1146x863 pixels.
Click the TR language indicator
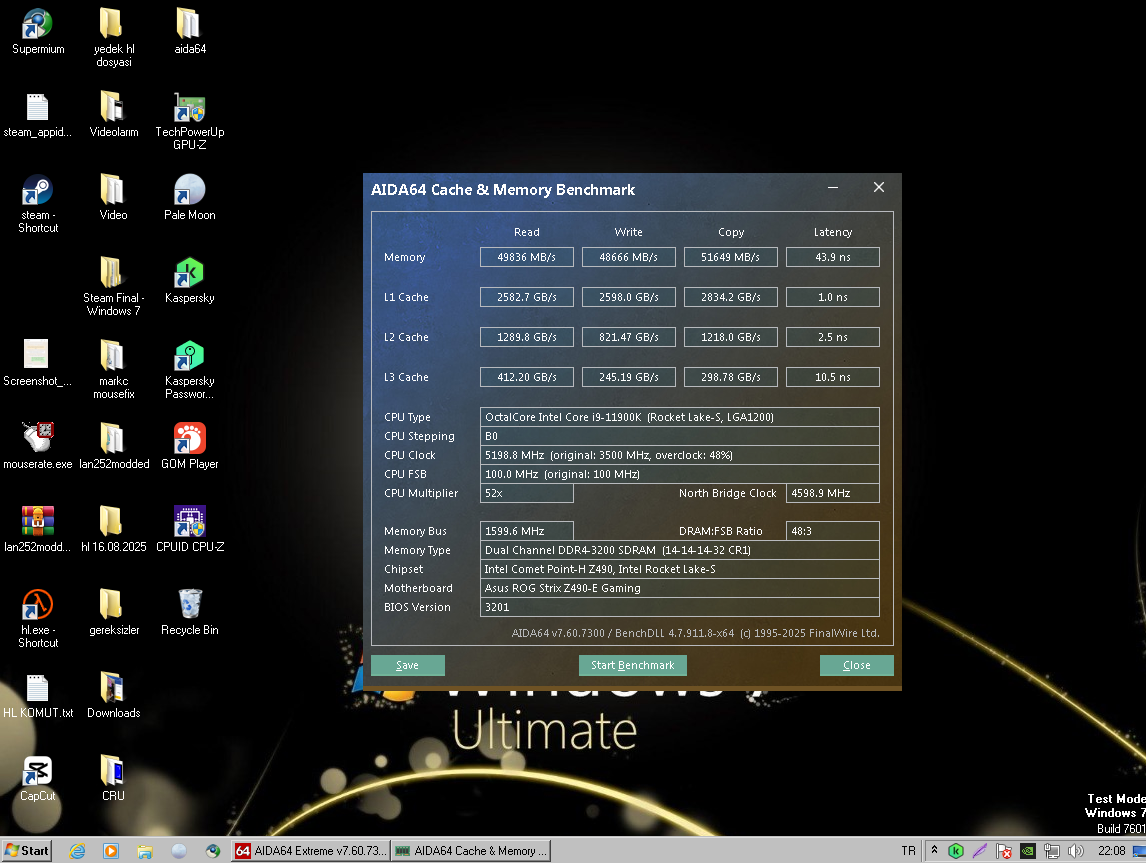click(908, 851)
